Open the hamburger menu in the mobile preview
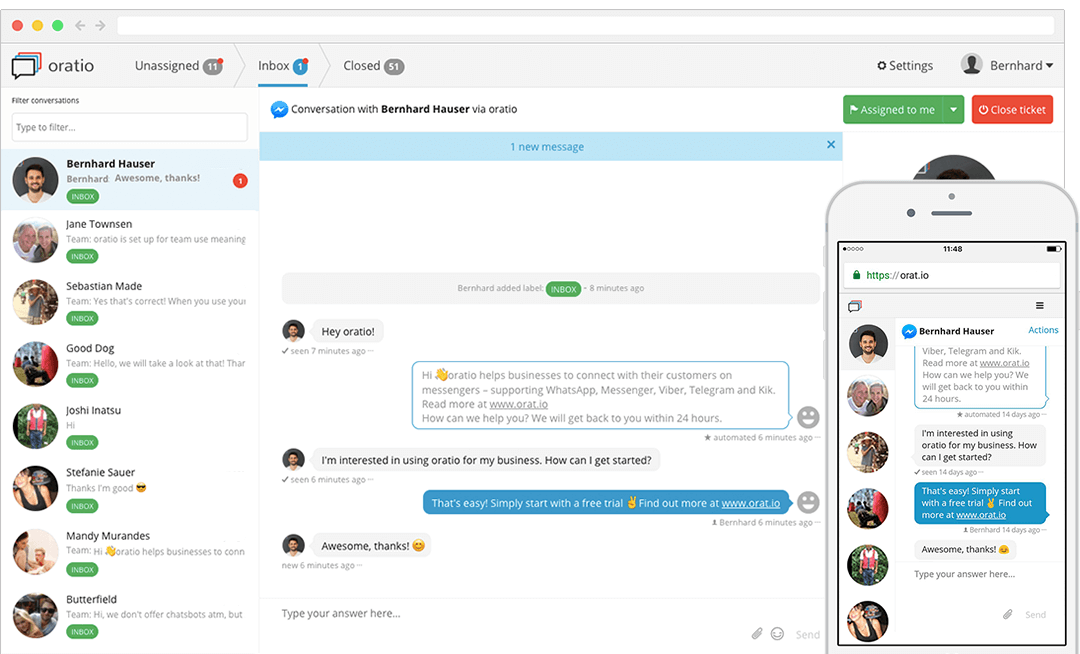Viewport: 1080px width, 654px height. point(1041,306)
